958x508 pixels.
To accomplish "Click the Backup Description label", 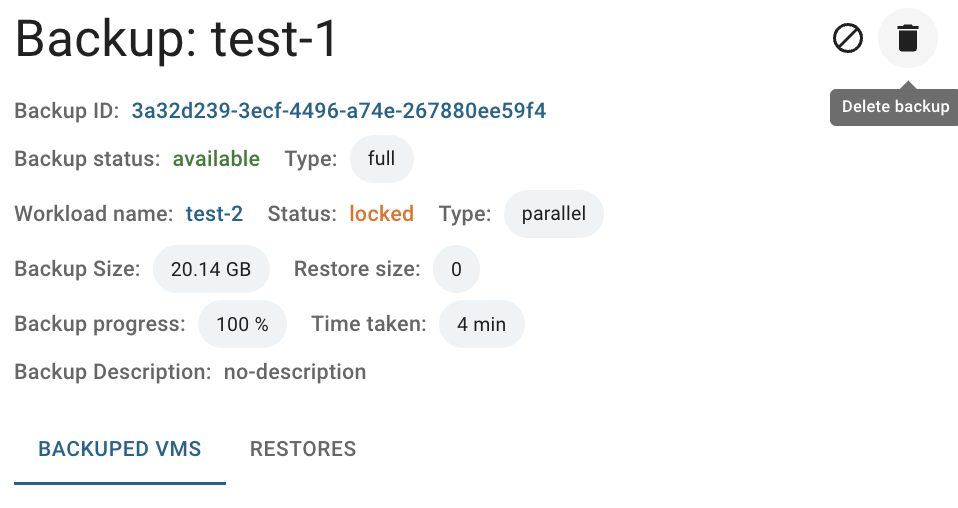I will click(x=113, y=372).
